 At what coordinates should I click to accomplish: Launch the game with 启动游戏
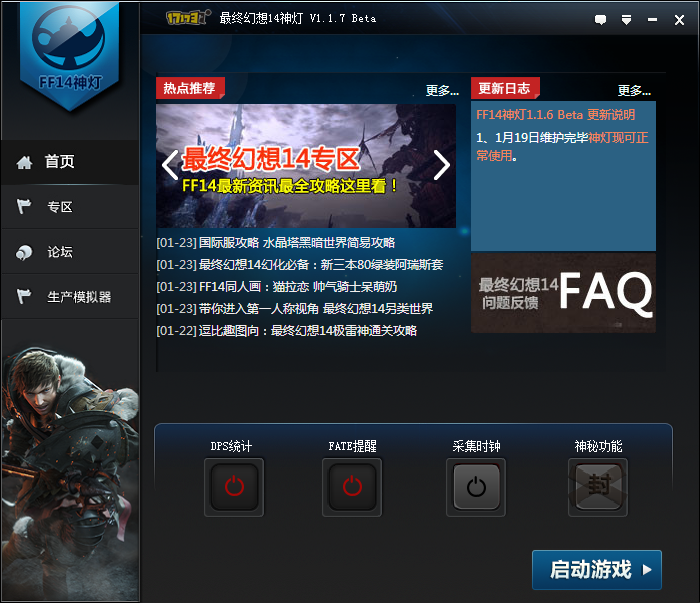(x=597, y=570)
